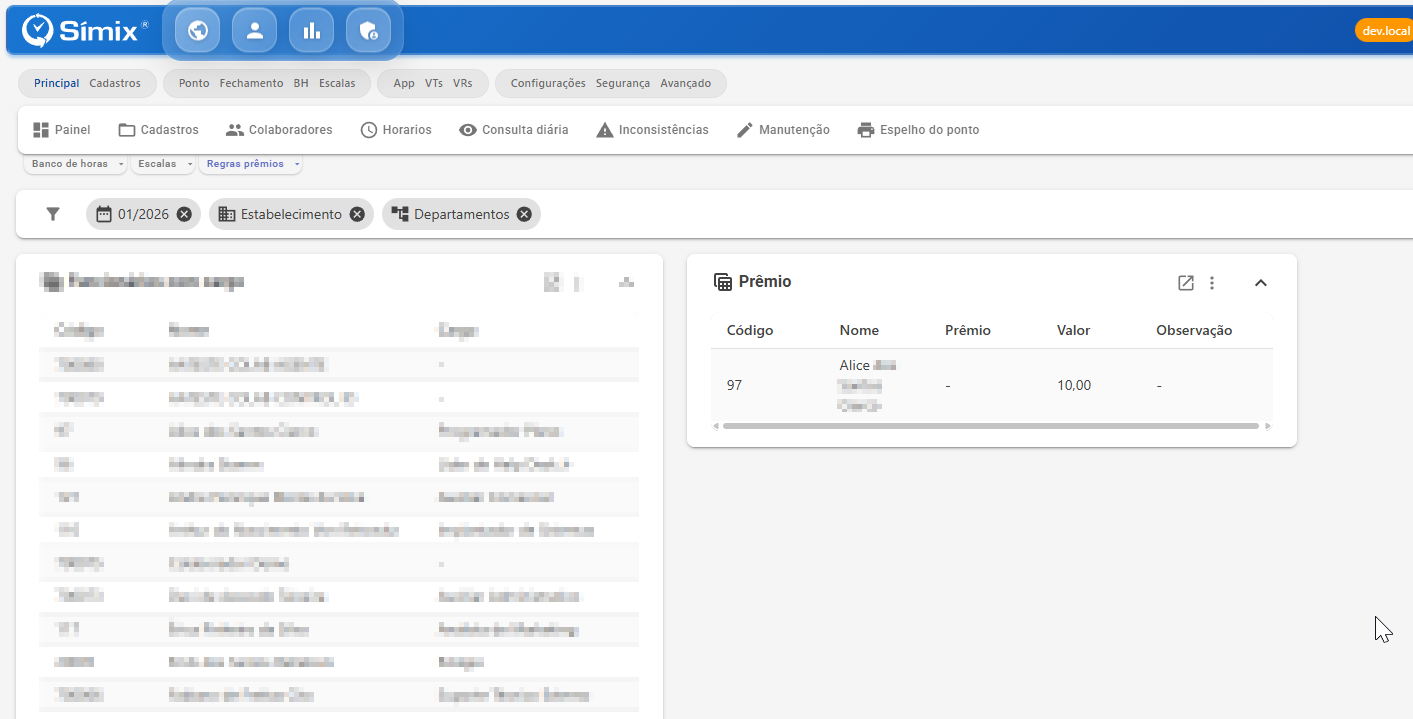1413x719 pixels.
Task: Remove the Departamentos filter chip
Action: coord(524,214)
